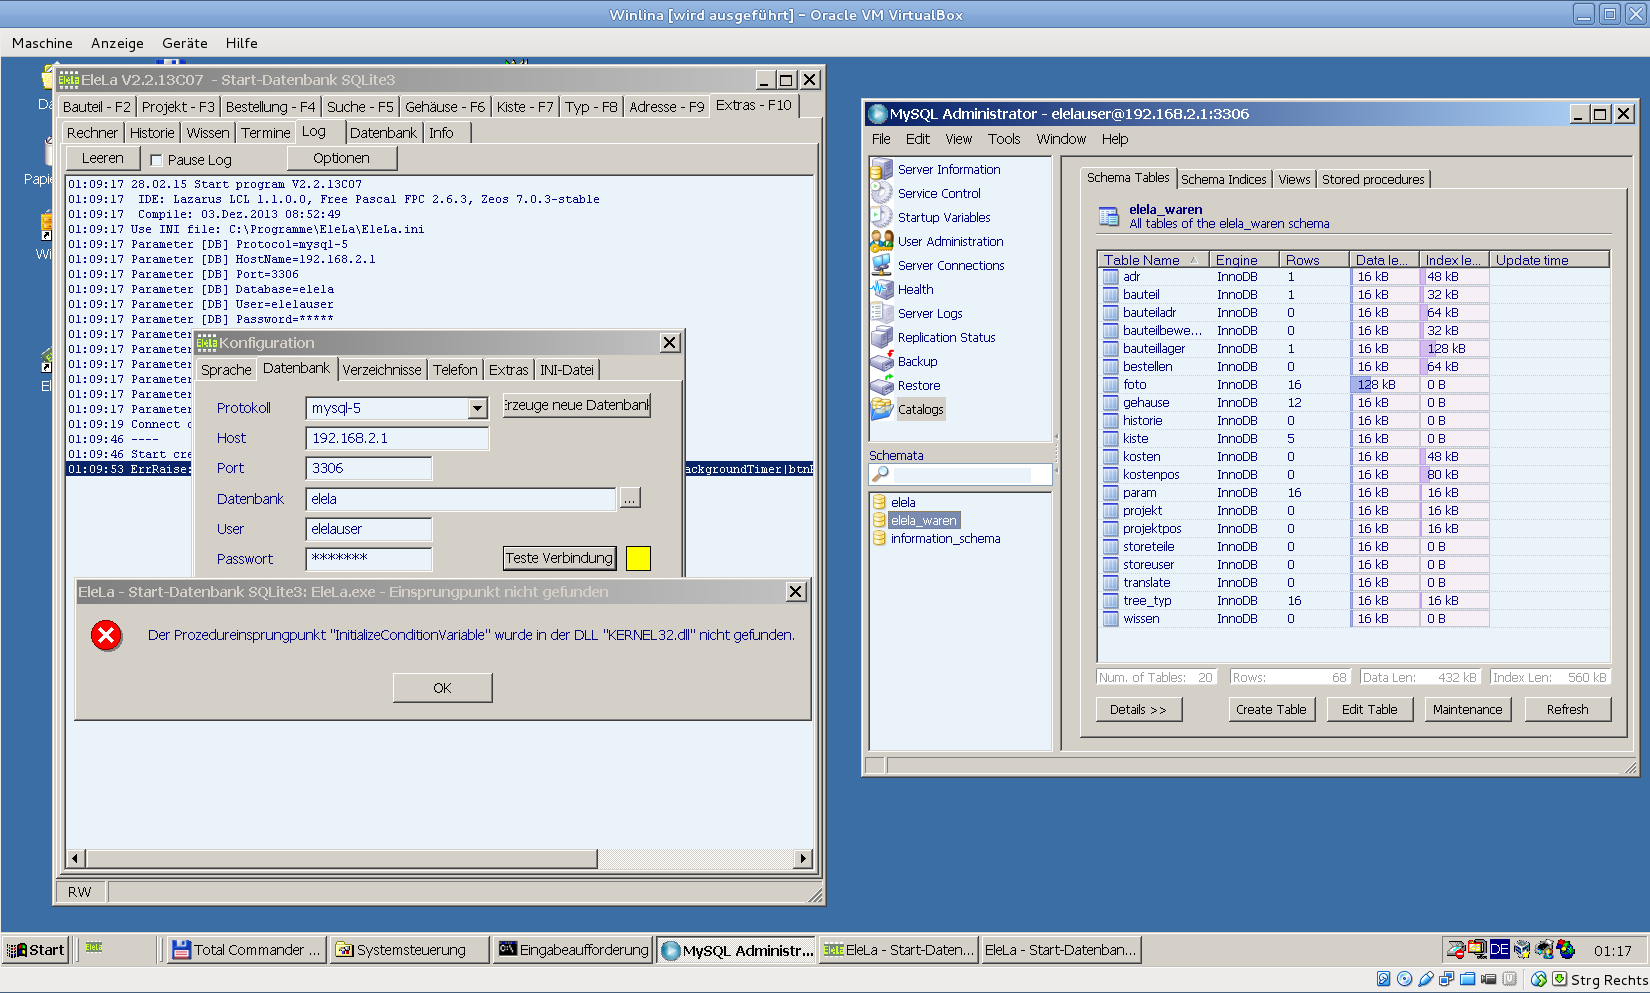The image size is (1650, 993).
Task: Click the DE language indicator in tray
Action: pos(1499,950)
